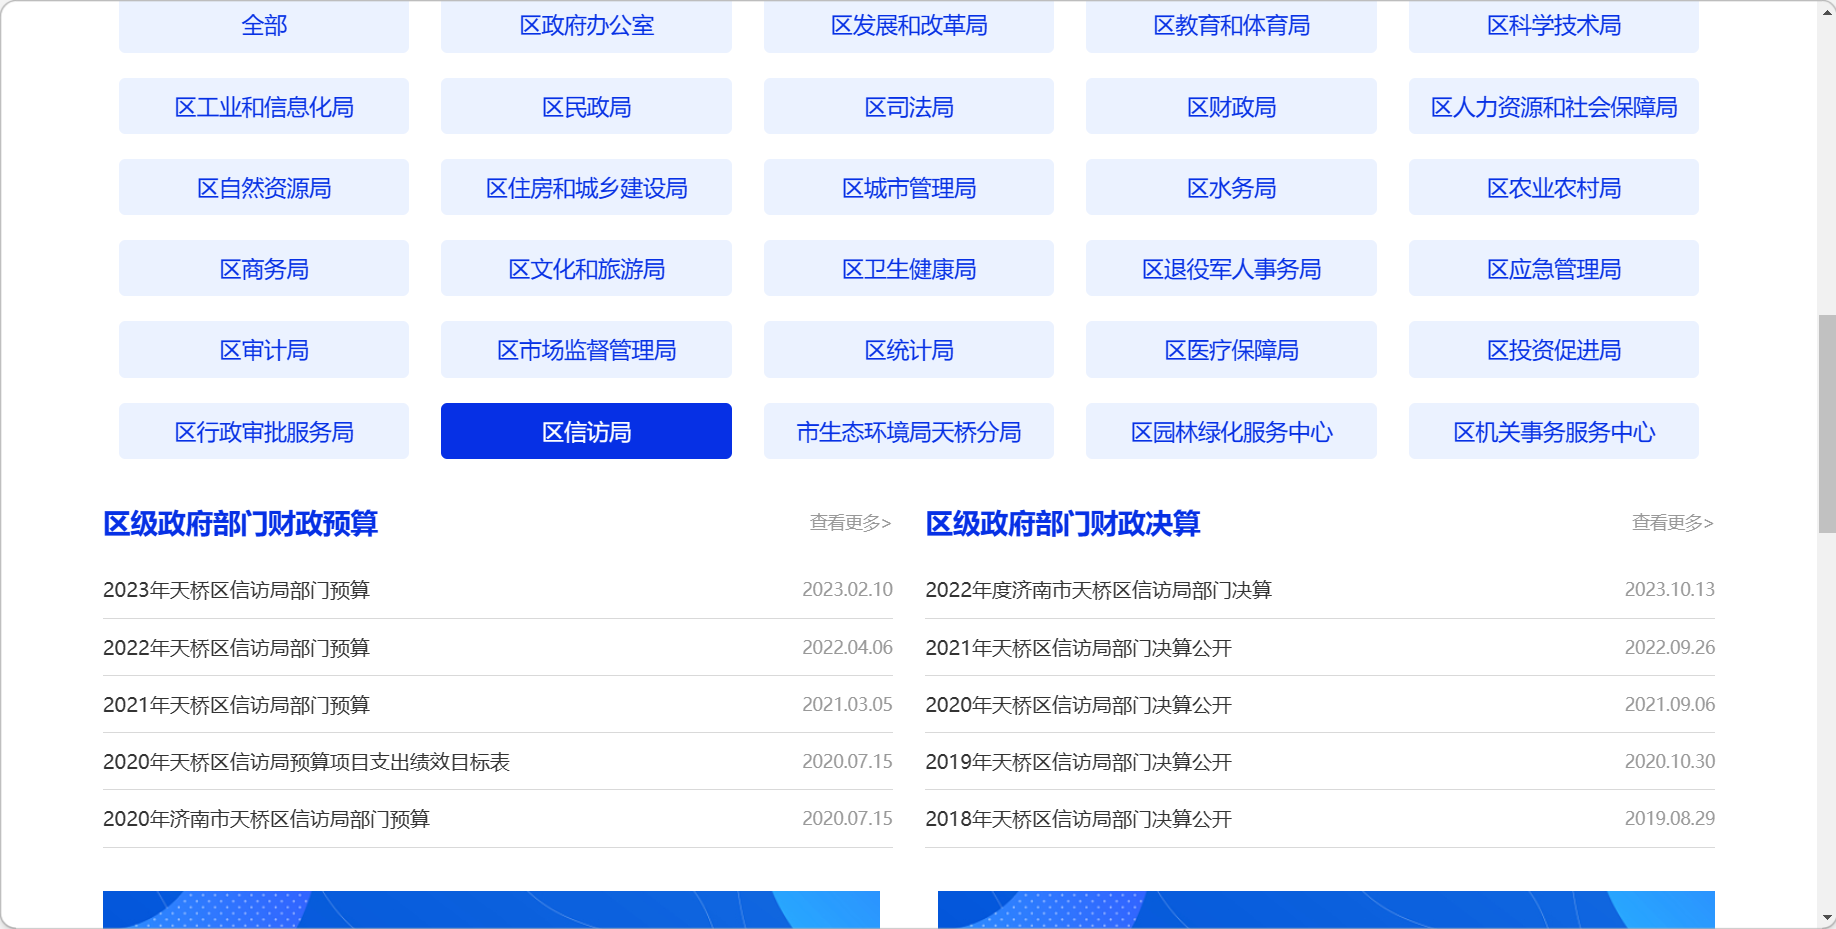Select 区政府办公室 department
This screenshot has height=929, width=1836.
pos(586,26)
